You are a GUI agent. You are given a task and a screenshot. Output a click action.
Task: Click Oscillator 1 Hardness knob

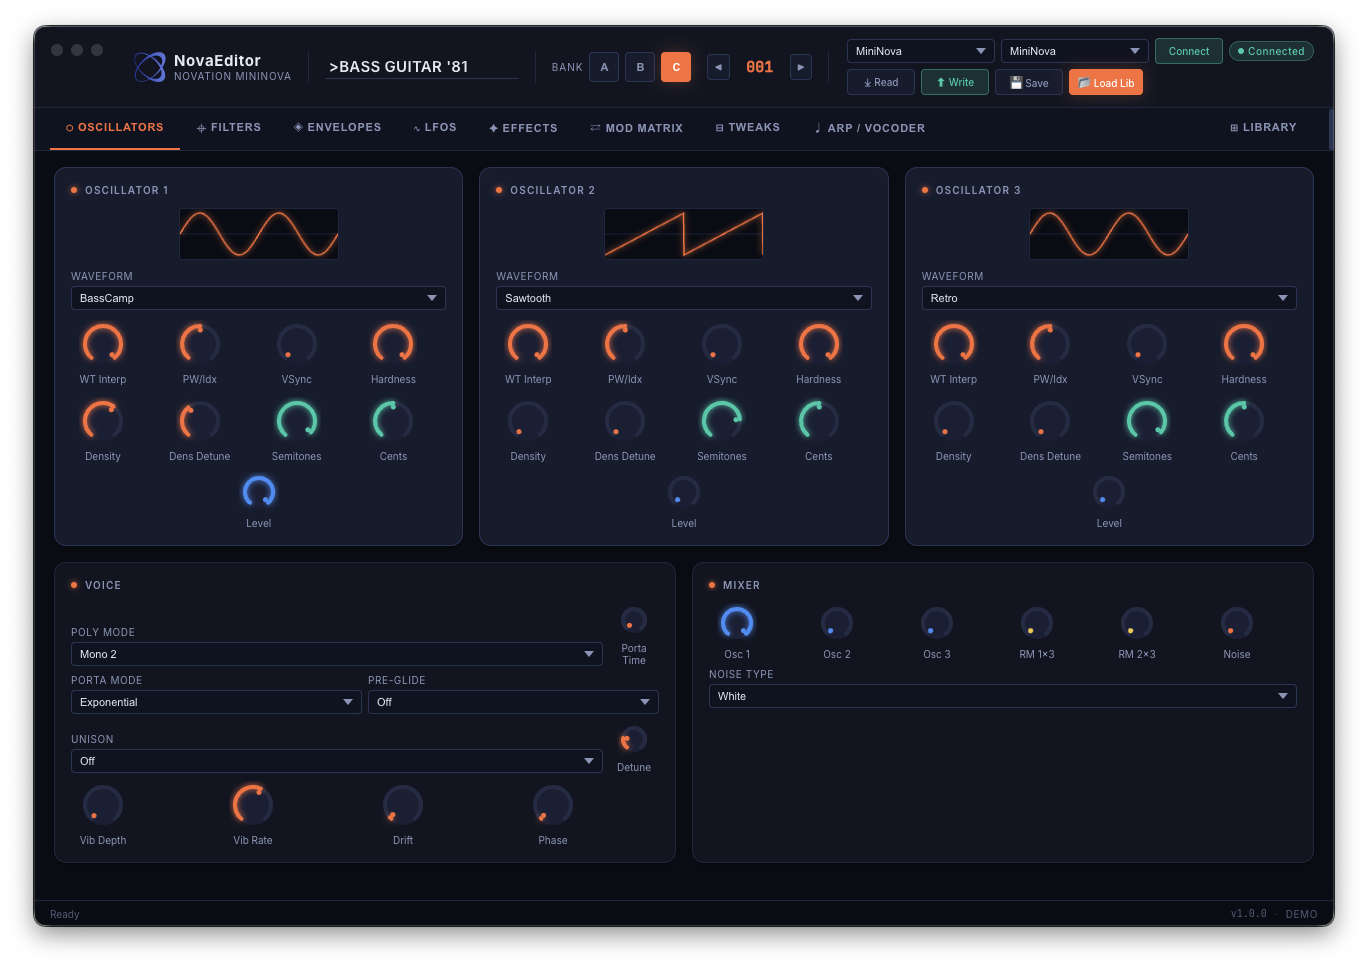click(393, 344)
